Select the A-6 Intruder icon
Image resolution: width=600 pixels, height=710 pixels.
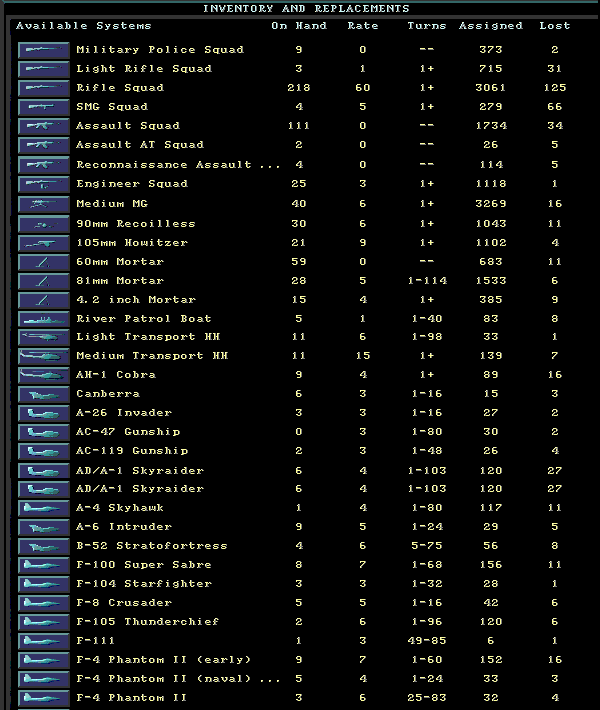pyautogui.click(x=44, y=527)
